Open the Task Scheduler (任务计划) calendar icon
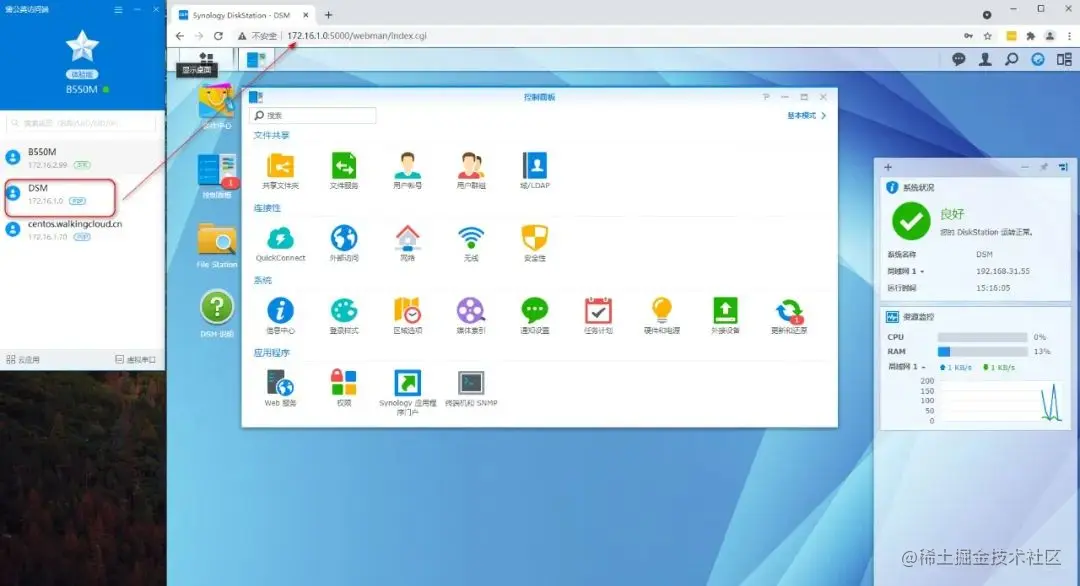Viewport: 1080px width, 586px height. point(598,311)
